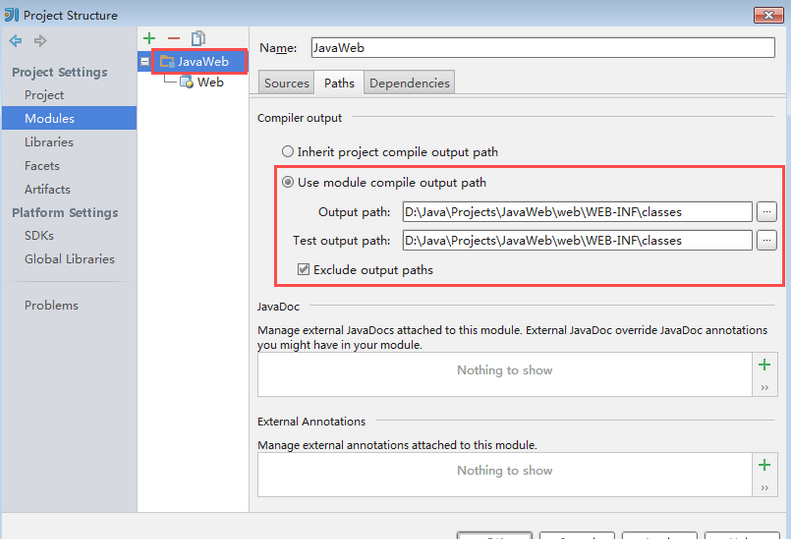The width and height of the screenshot is (791, 539).
Task: Open Project settings page
Action: pyautogui.click(x=44, y=95)
